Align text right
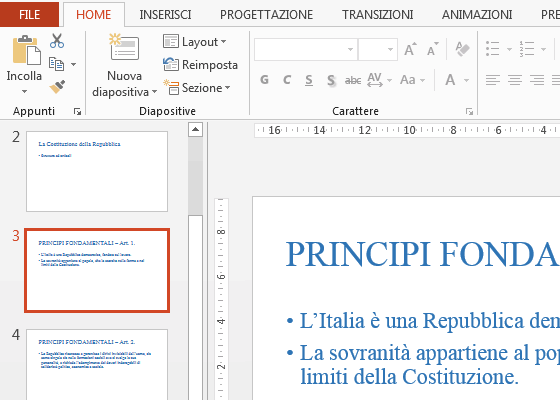The height and width of the screenshot is (400, 560). pos(537,80)
